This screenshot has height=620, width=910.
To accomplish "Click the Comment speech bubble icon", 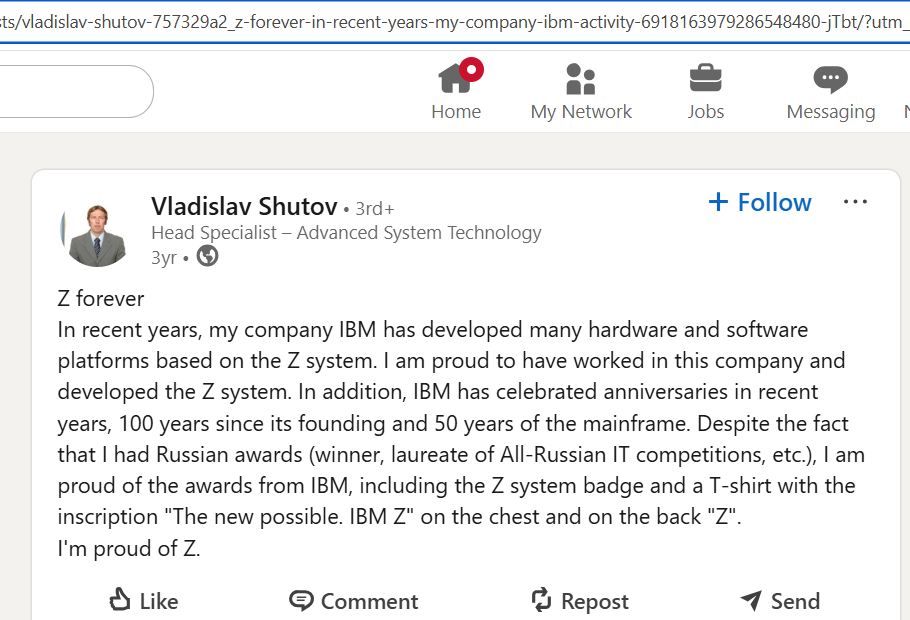I will tap(301, 600).
